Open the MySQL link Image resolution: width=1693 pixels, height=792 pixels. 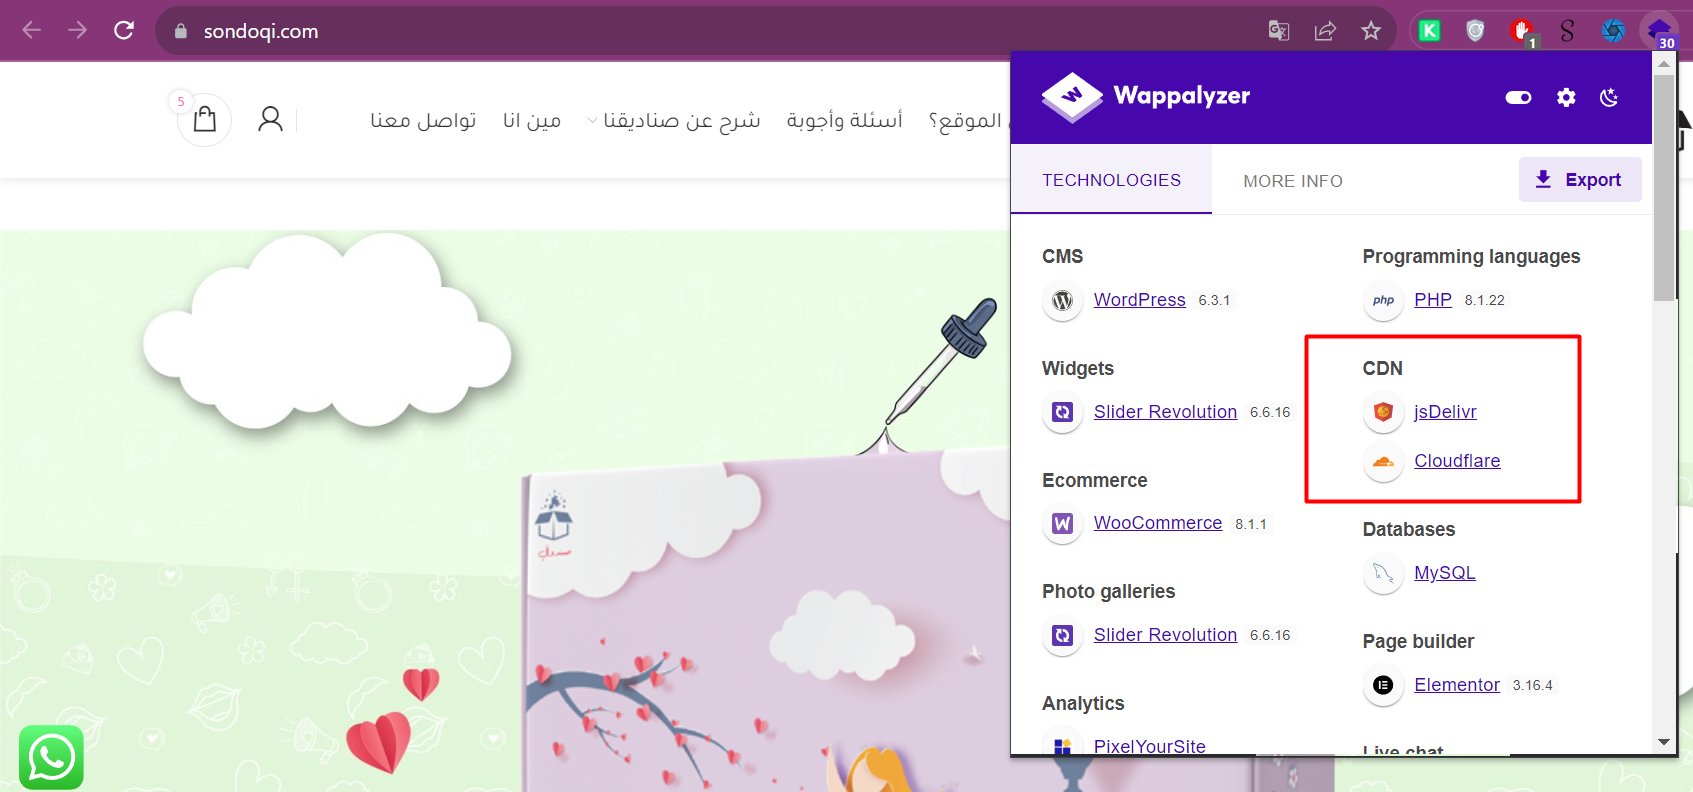(x=1445, y=573)
